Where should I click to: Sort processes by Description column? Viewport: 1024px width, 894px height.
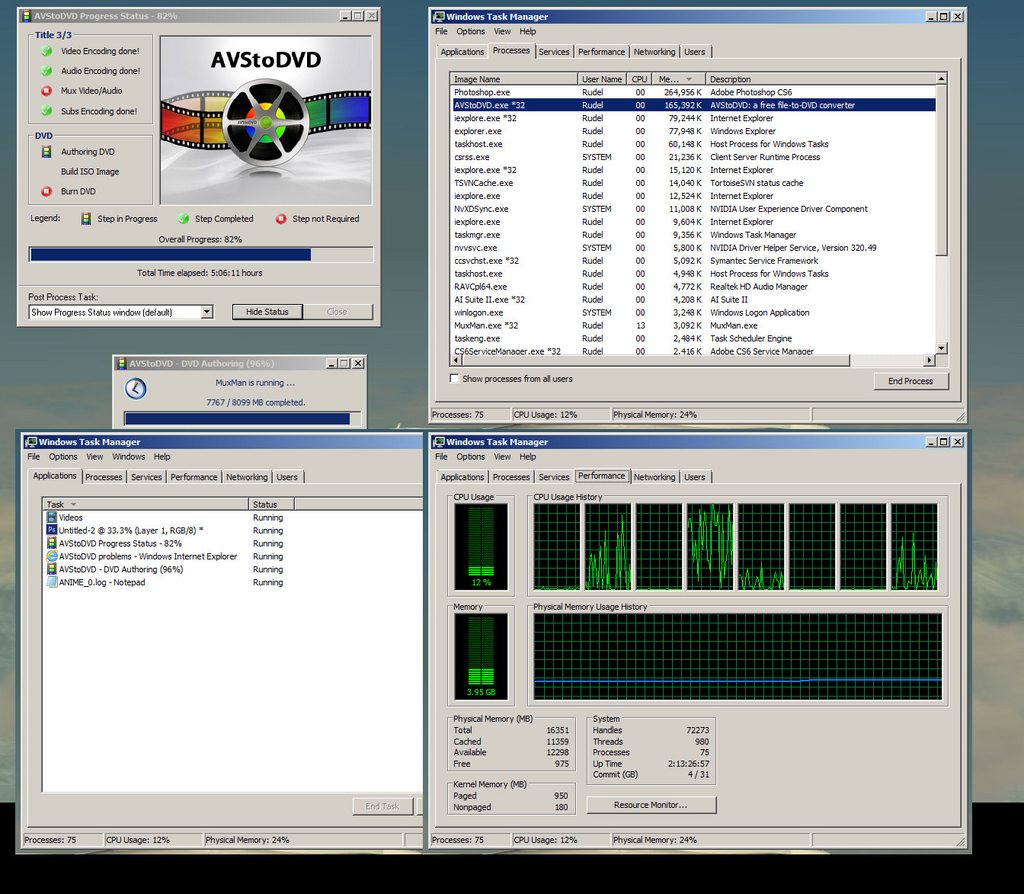point(821,79)
